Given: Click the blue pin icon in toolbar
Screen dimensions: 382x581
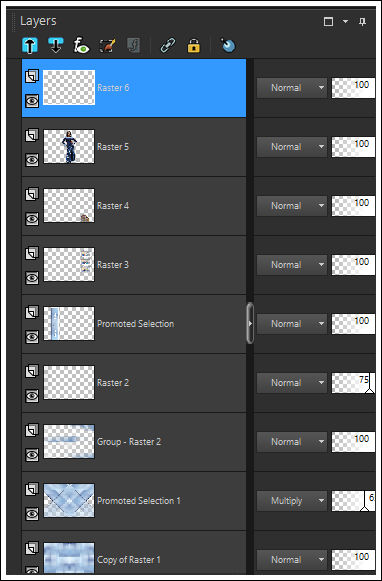Looking at the screenshot, I should click(x=228, y=45).
